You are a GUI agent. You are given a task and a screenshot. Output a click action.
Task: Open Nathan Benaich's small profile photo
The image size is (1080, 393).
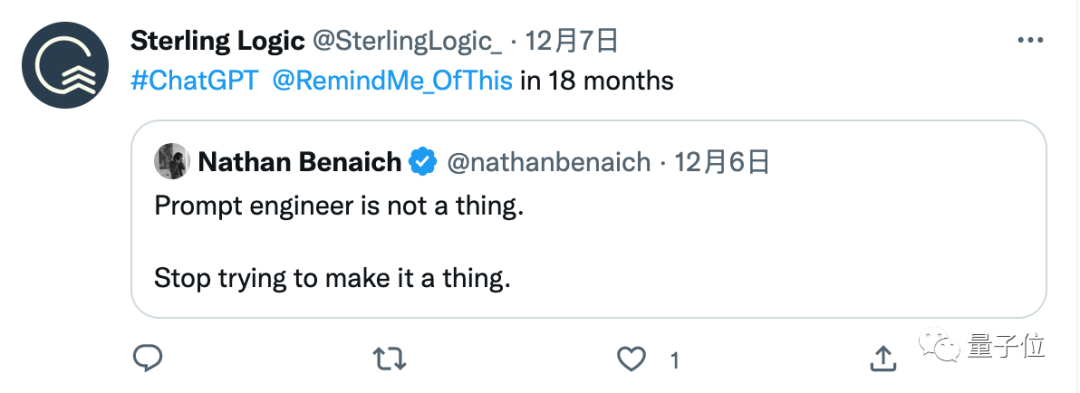click(x=172, y=162)
